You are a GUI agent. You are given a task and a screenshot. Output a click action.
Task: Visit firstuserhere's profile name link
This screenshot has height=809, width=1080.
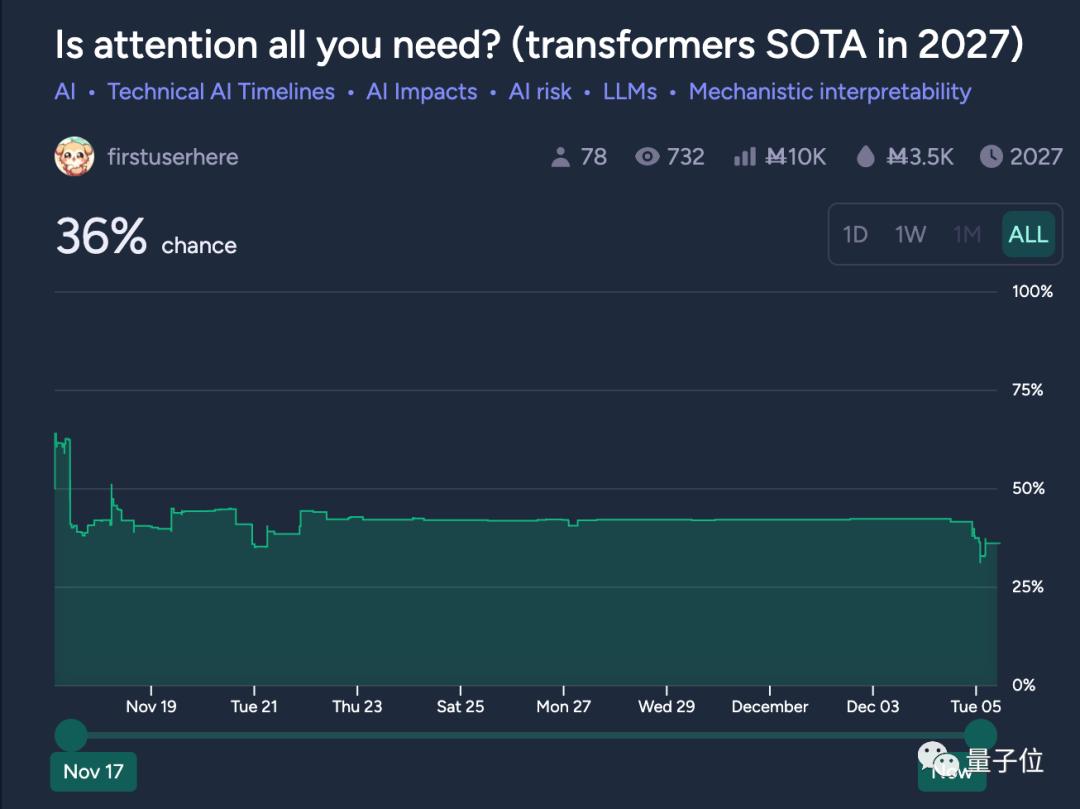click(x=173, y=157)
